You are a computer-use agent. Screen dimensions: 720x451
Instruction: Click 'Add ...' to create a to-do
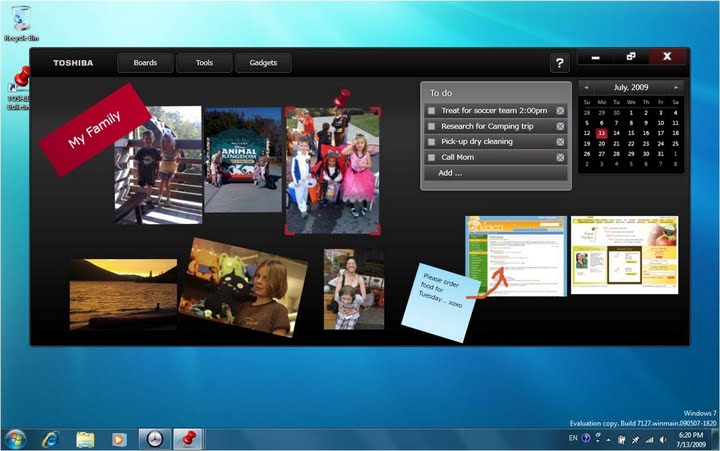450,173
